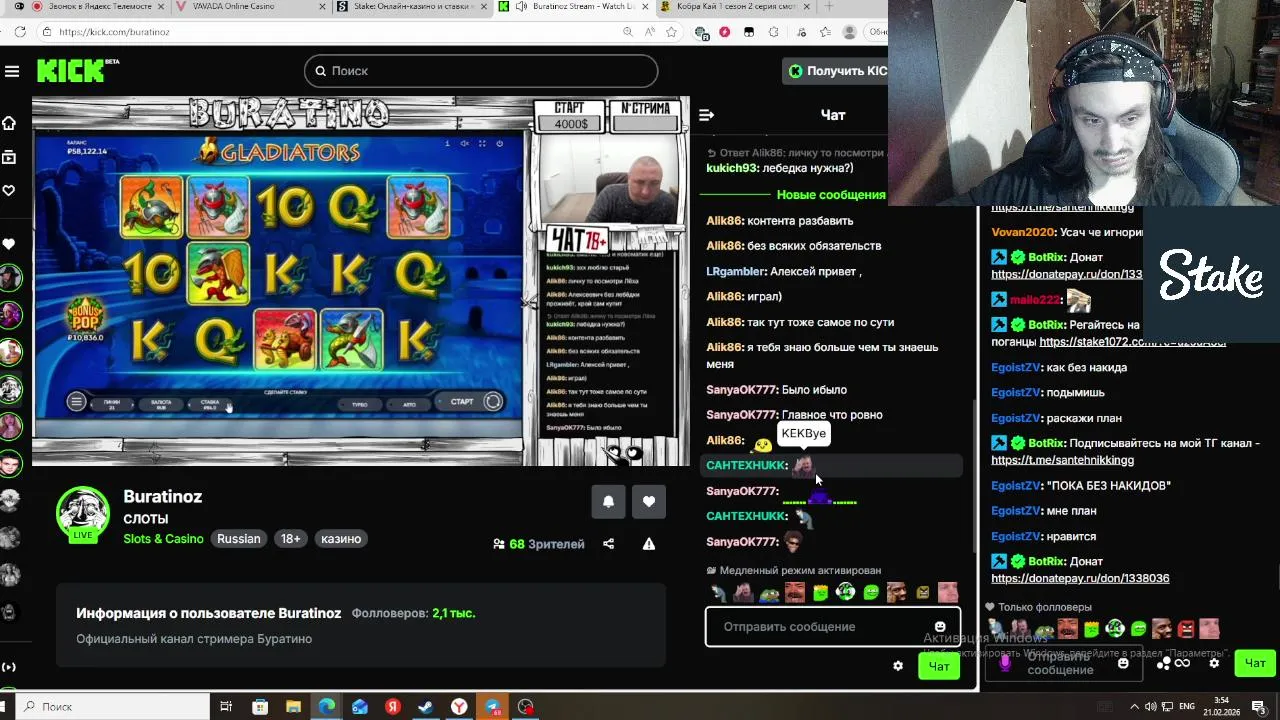1280x720 pixels.
Task: Open emoji picker in left chat input
Action: 940,627
